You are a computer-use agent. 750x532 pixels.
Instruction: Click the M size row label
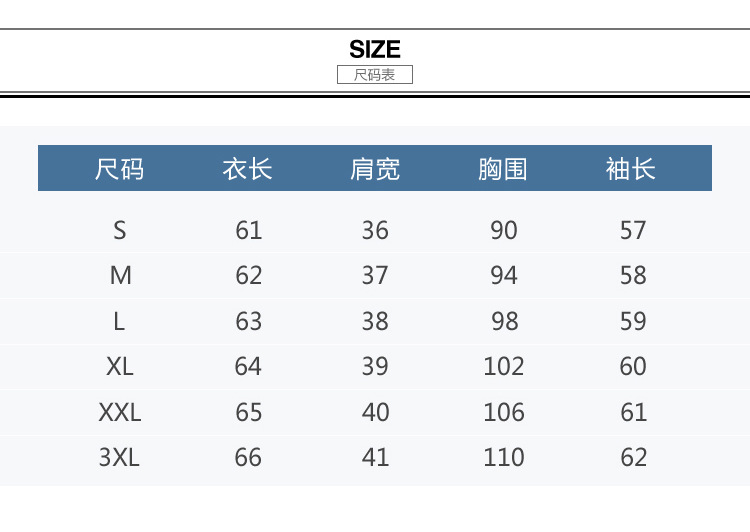120,275
